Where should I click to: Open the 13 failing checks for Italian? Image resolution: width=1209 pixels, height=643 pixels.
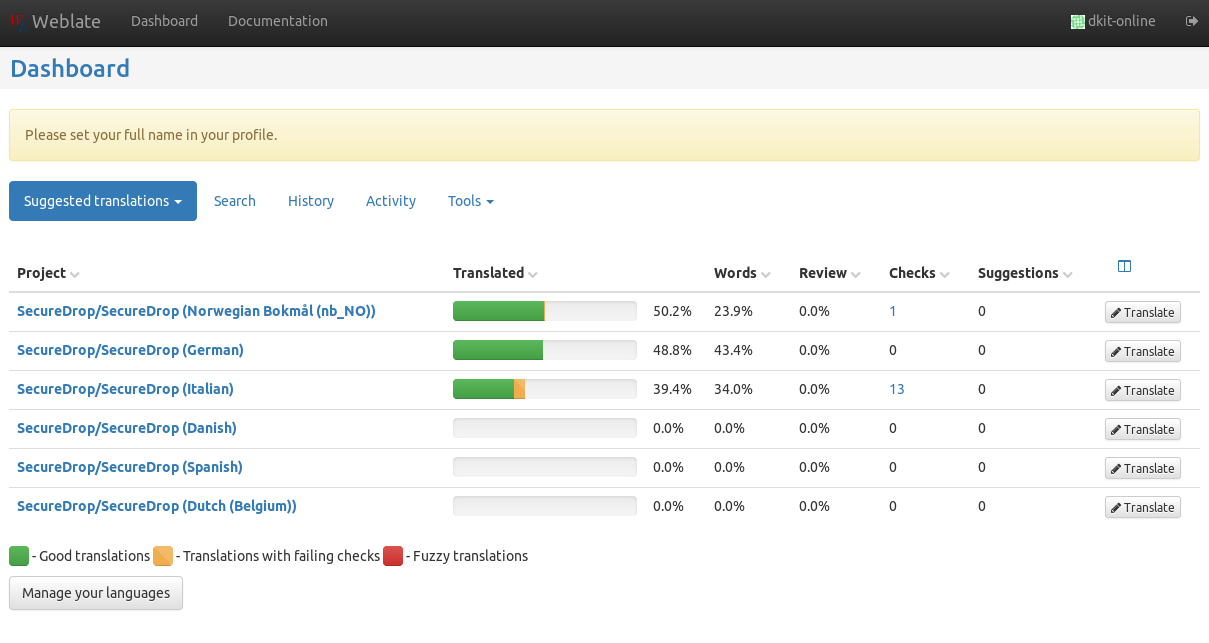coord(897,389)
